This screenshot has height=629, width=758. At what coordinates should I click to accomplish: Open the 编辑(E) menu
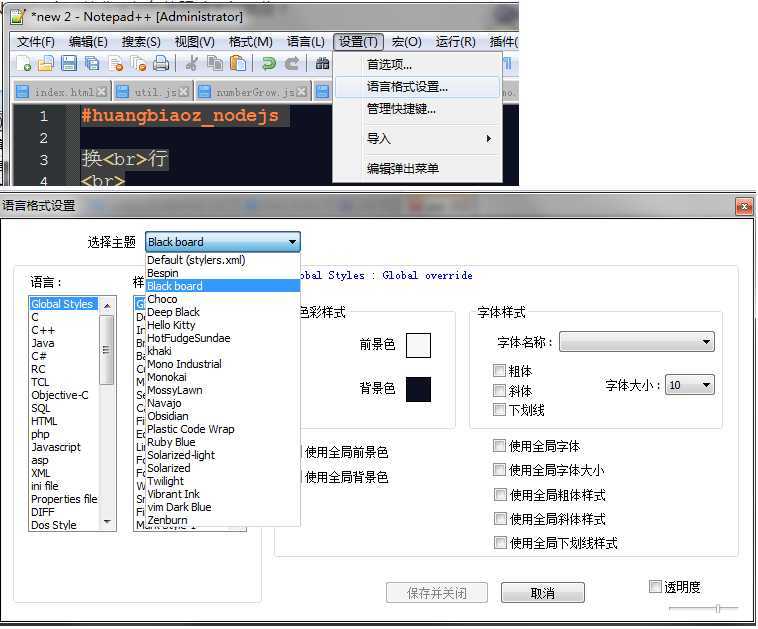[88, 42]
